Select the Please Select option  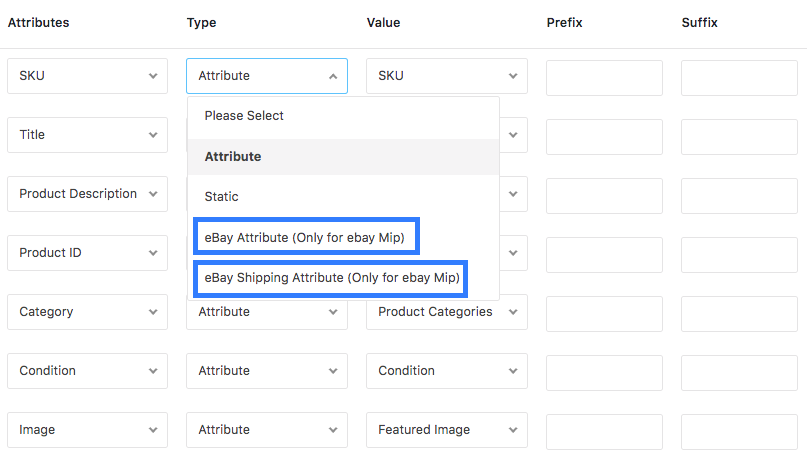tap(343, 116)
